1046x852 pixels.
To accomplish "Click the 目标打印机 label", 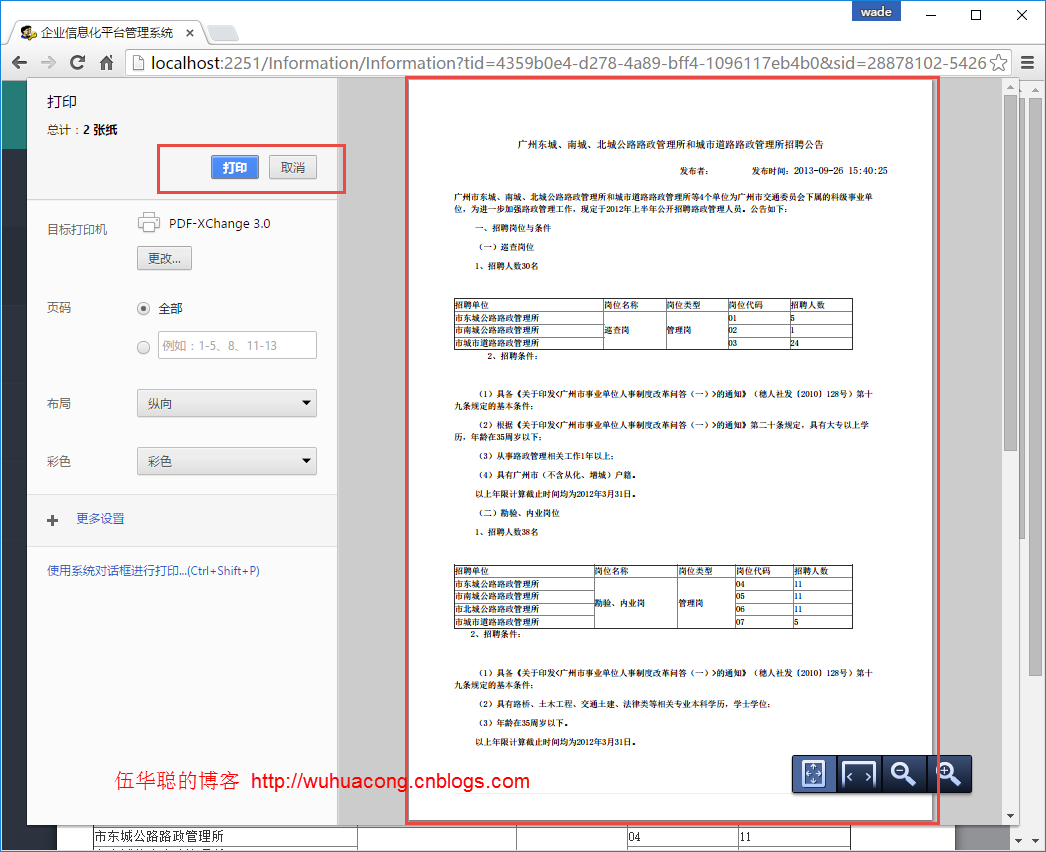I will pos(77,230).
